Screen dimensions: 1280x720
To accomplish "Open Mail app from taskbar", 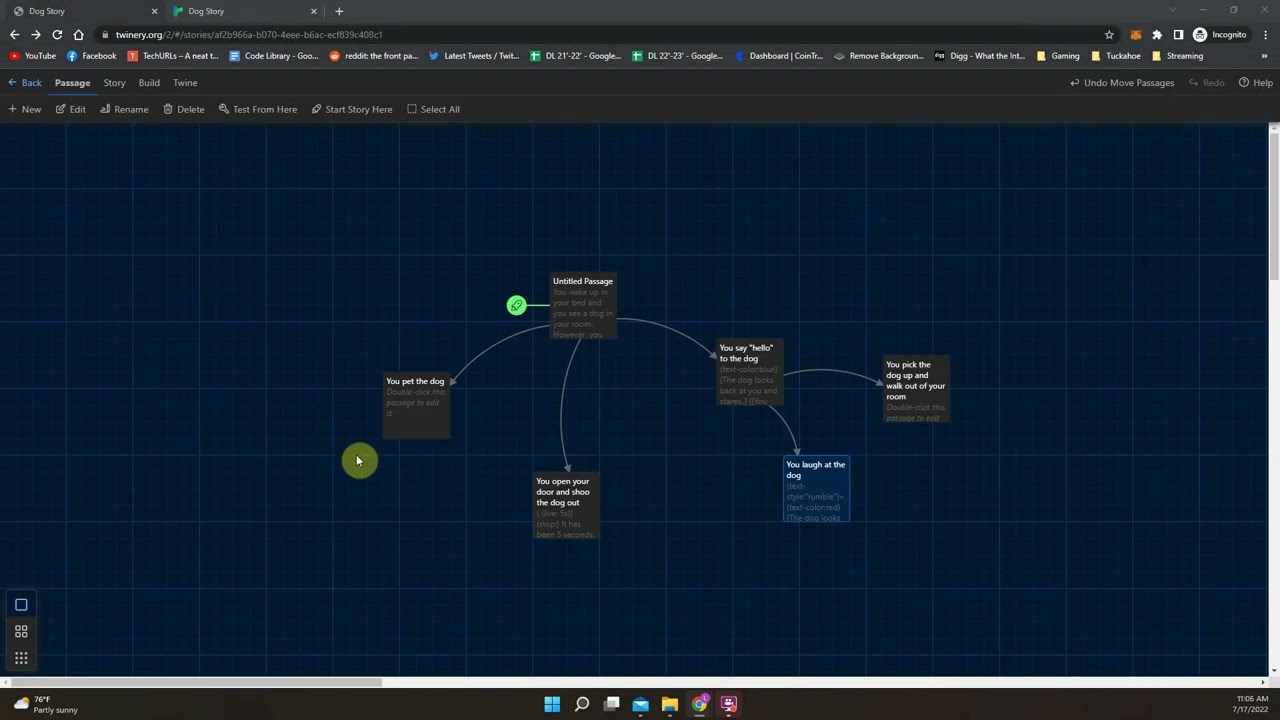I will pyautogui.click(x=641, y=704).
